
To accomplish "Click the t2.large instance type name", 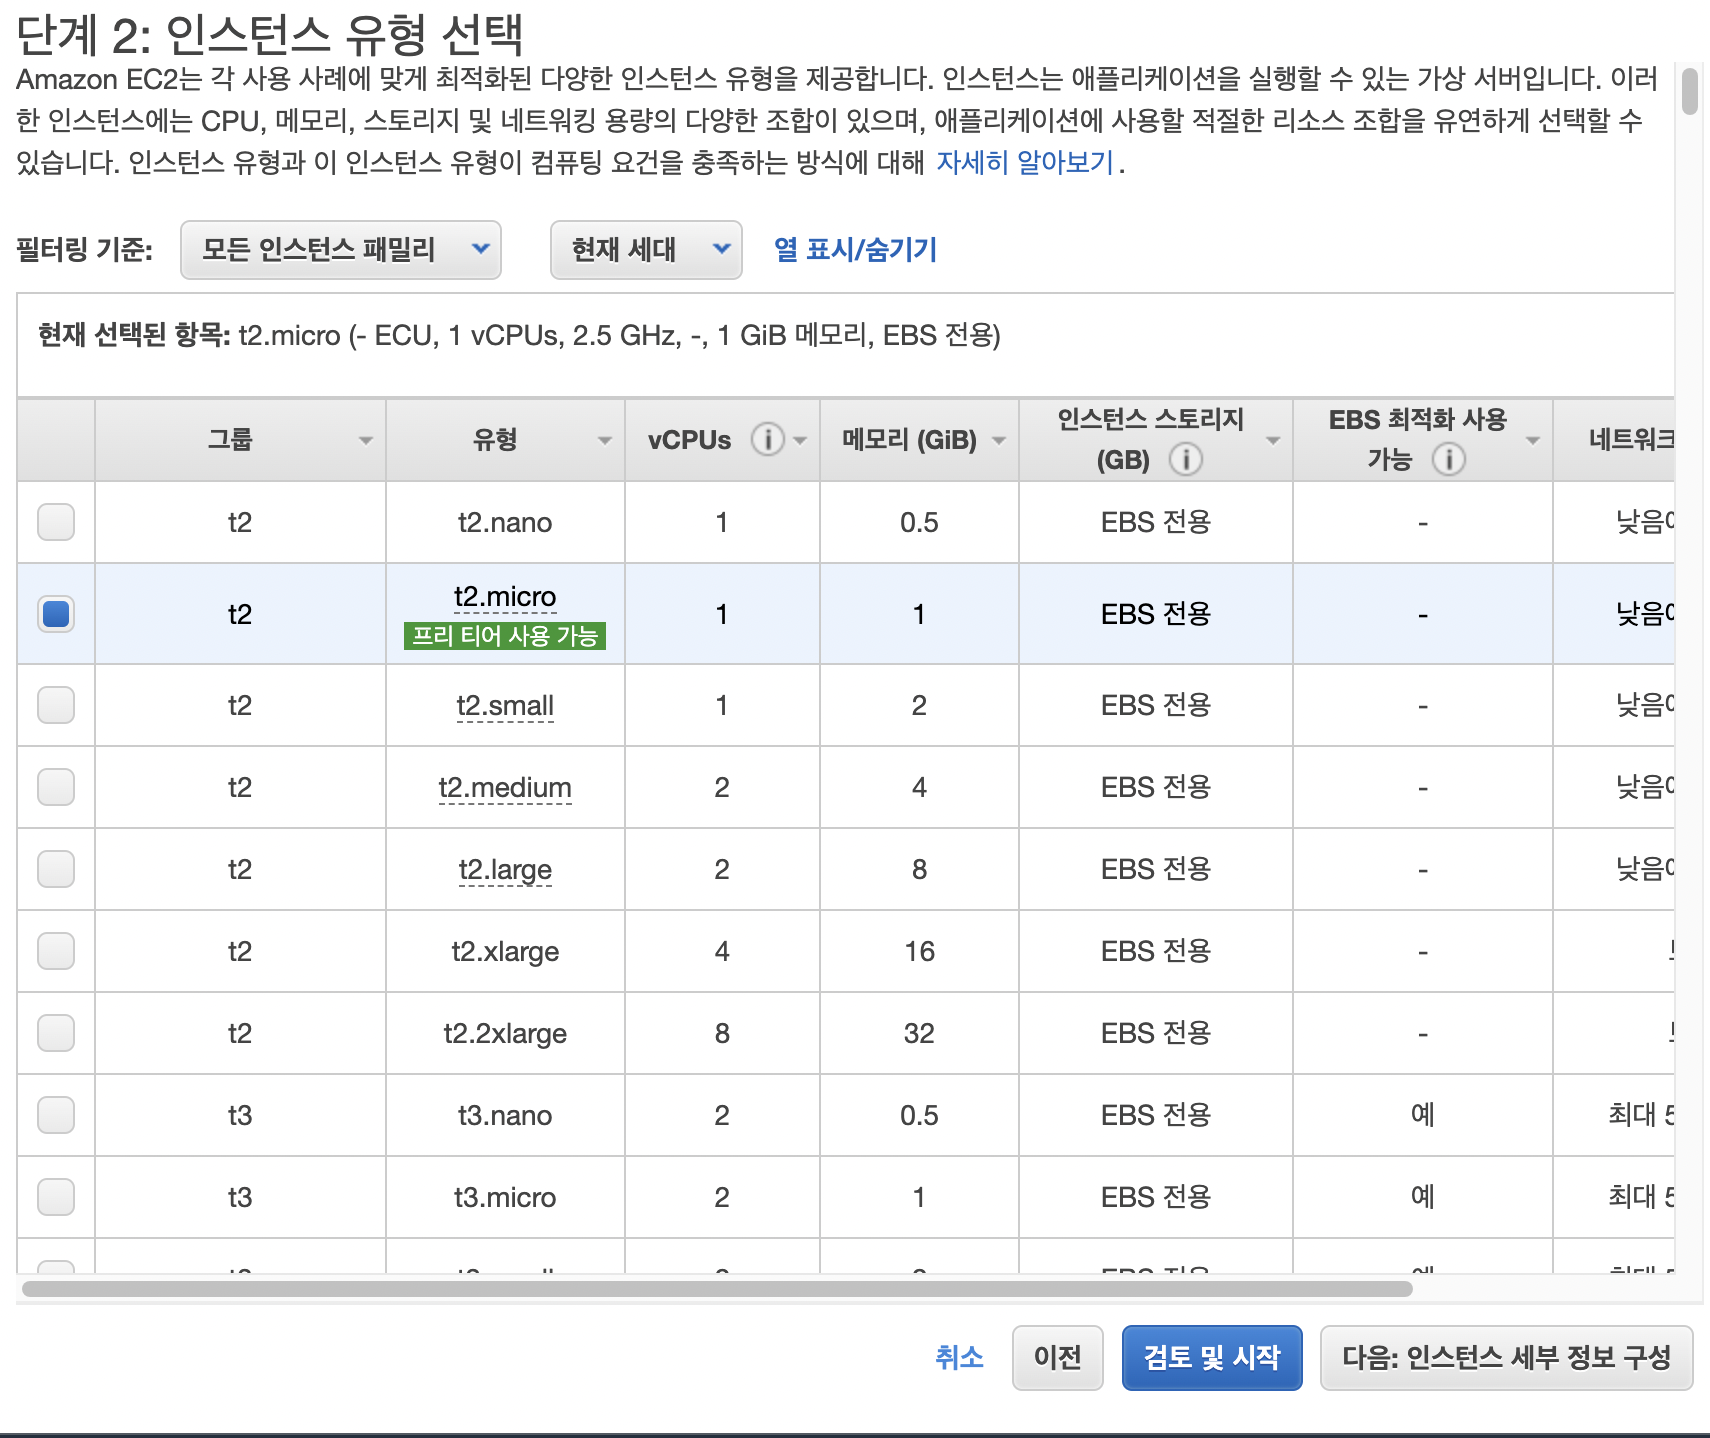I will point(505,870).
